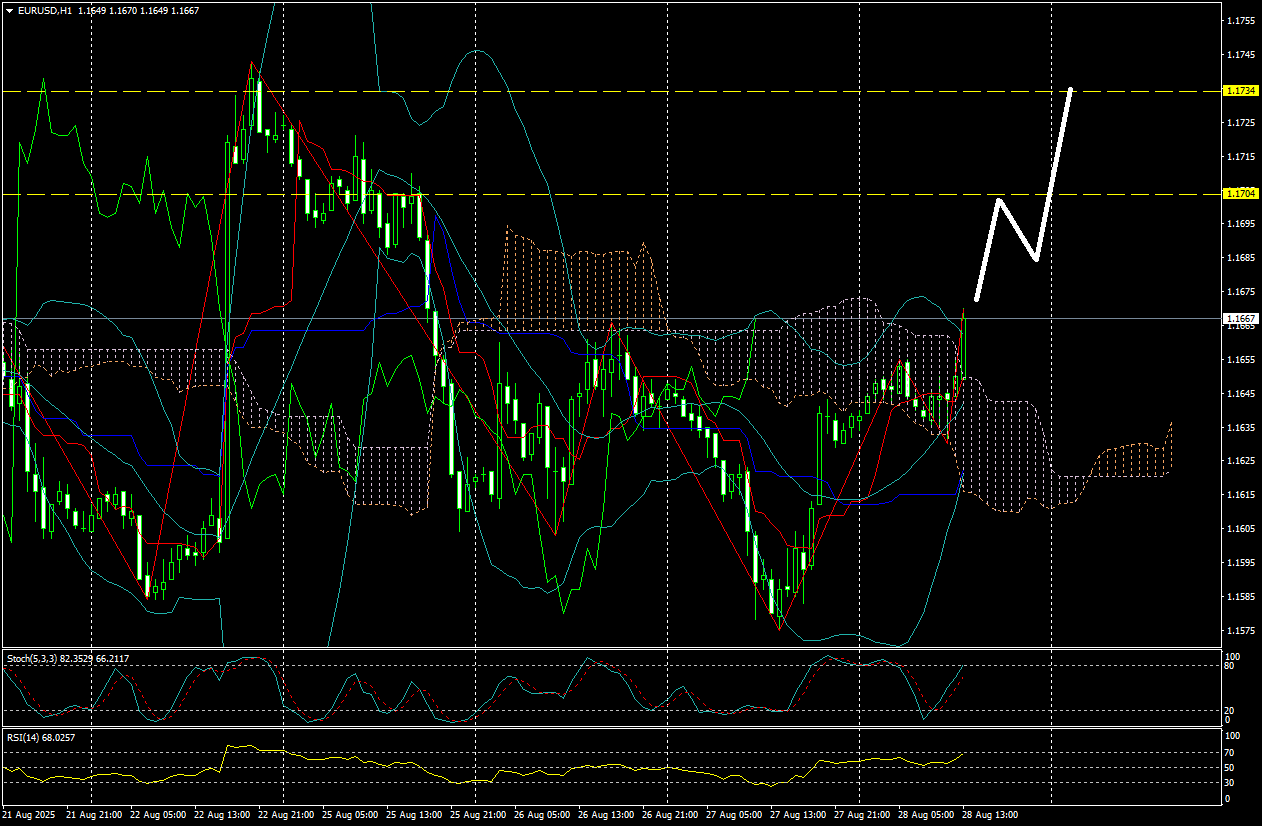Click the 1.1715 price scale value
Image resolution: width=1262 pixels, height=826 pixels.
[x=1240, y=157]
